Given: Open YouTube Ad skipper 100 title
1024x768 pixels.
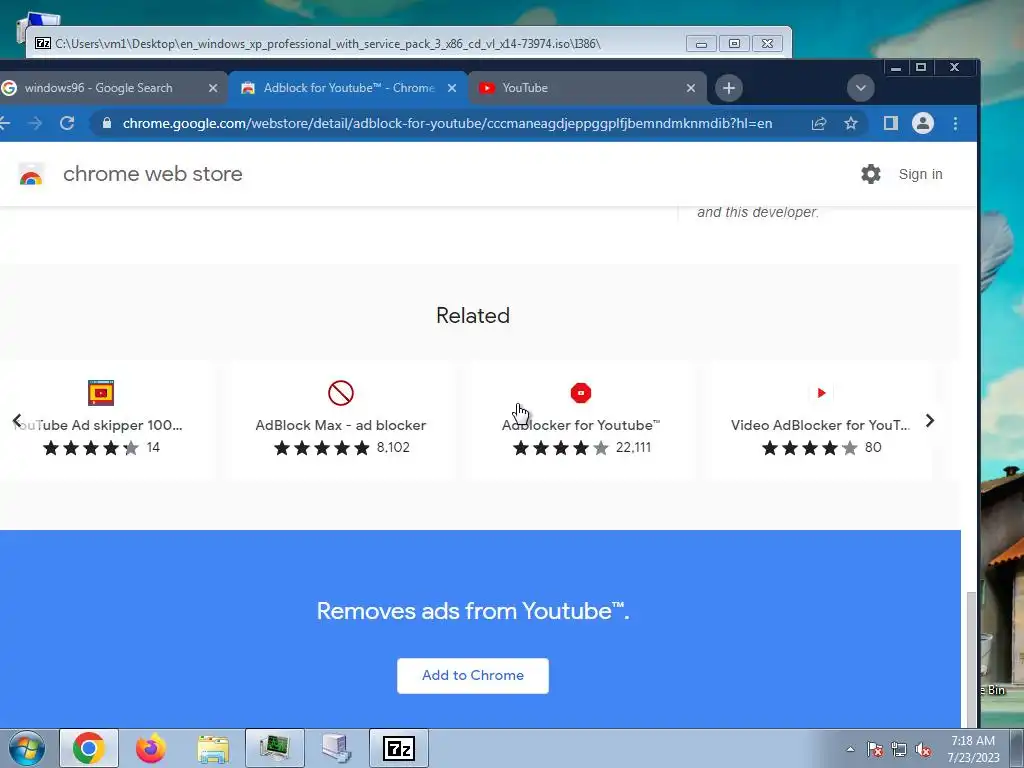Looking at the screenshot, I should click(98, 425).
